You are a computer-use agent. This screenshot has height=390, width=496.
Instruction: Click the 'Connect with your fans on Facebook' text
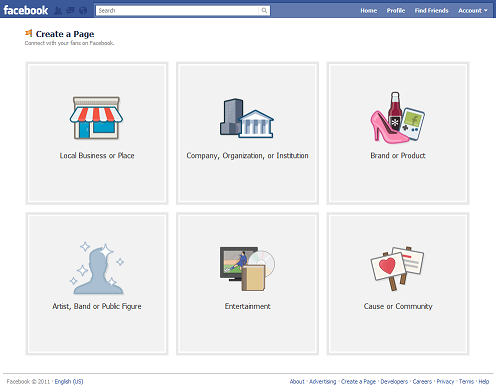[69, 43]
